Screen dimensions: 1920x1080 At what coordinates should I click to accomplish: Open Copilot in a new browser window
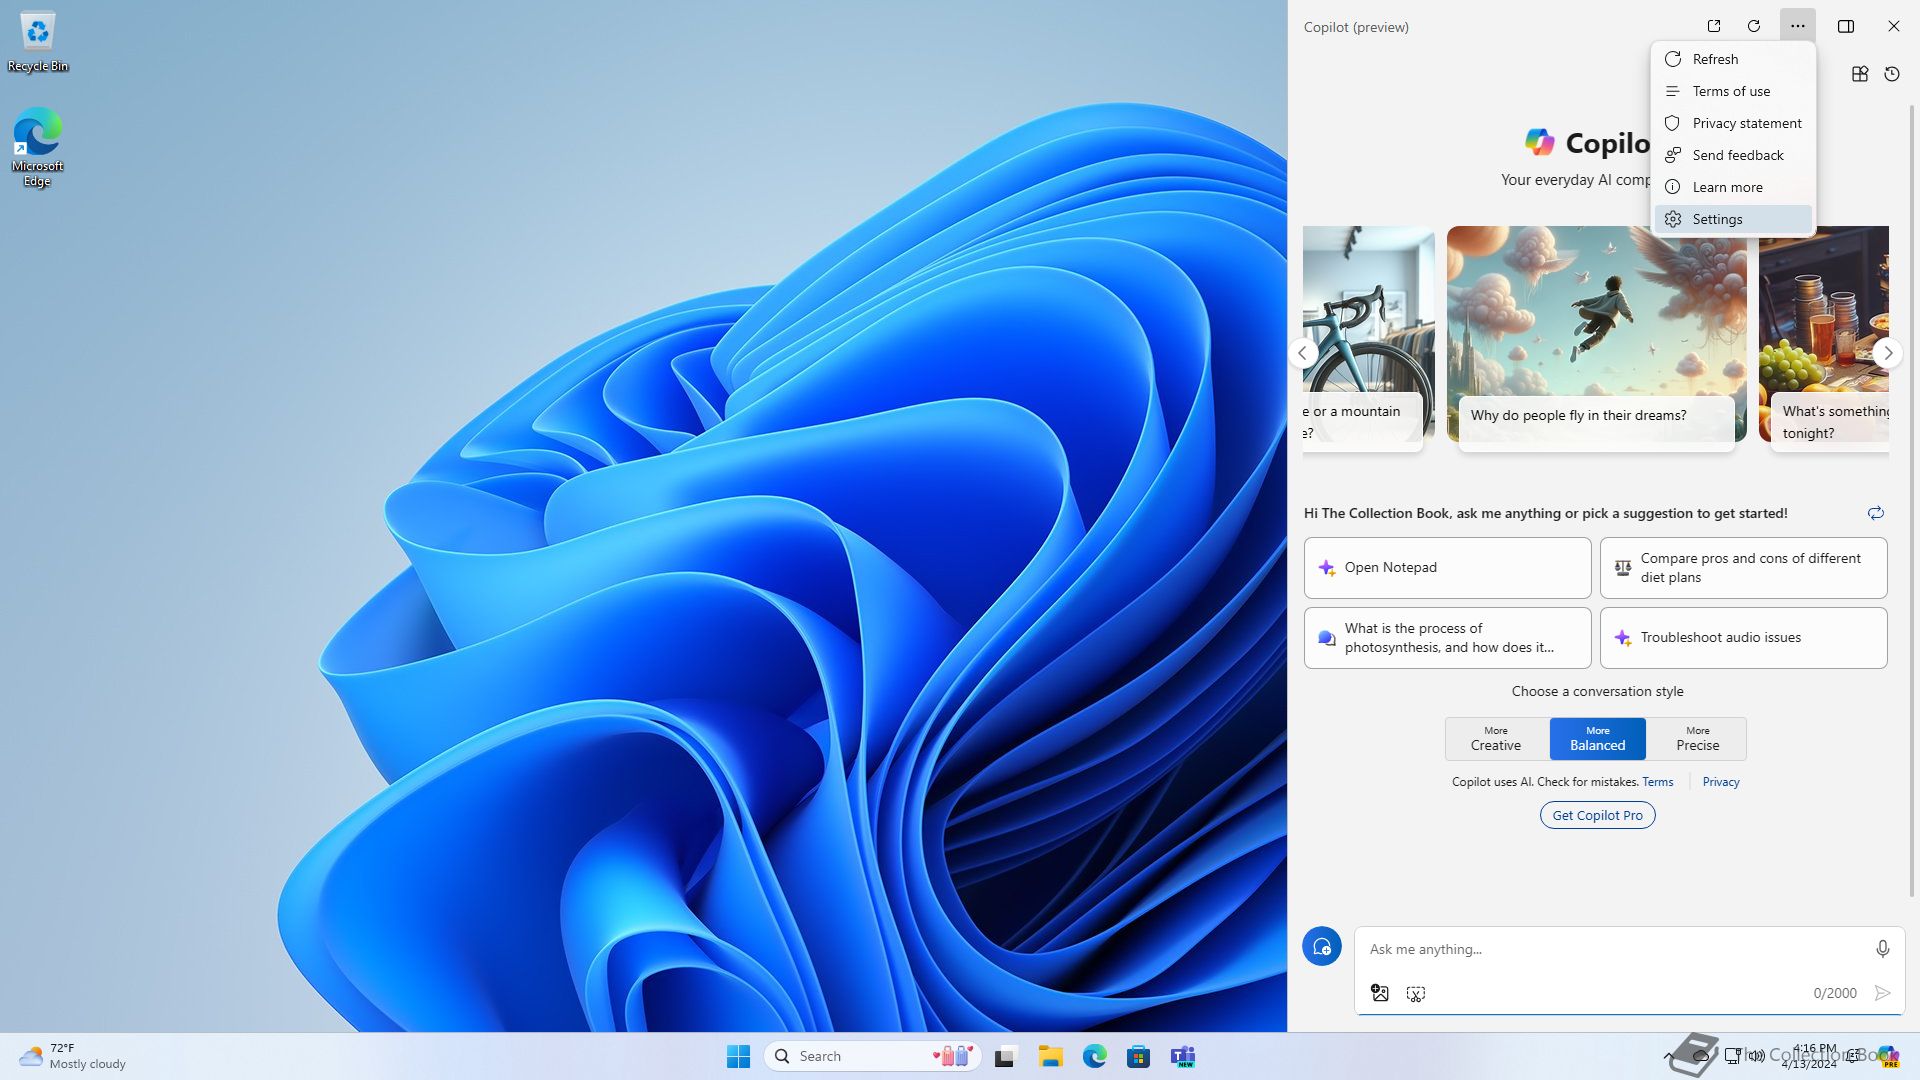(x=1713, y=26)
